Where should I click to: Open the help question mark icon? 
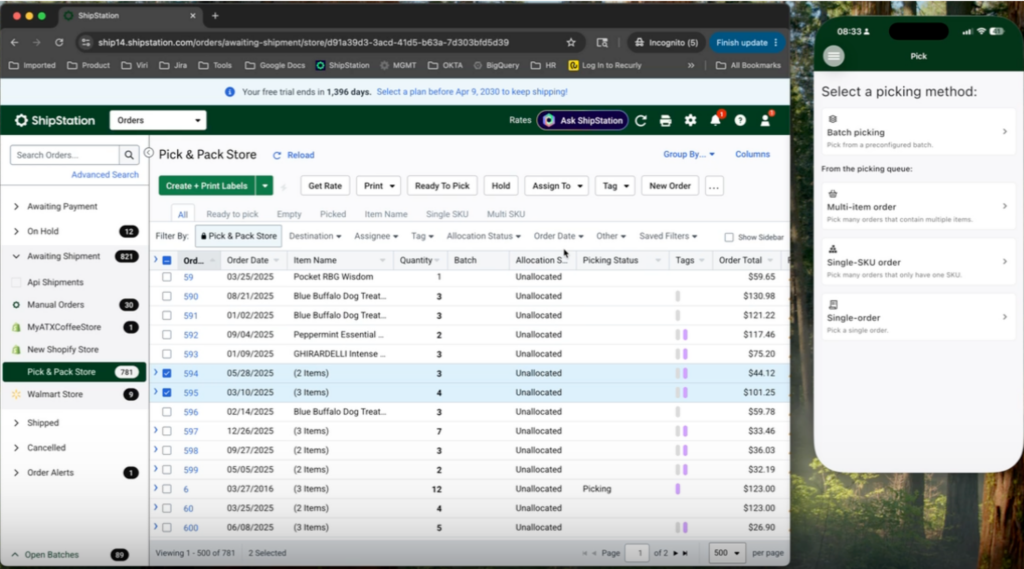[740, 120]
